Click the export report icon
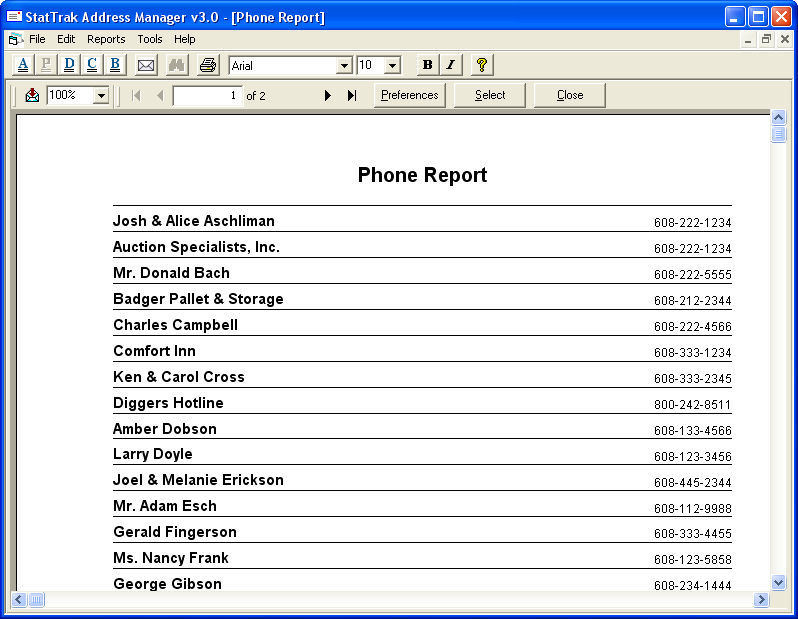The width and height of the screenshot is (798, 619). (32, 95)
